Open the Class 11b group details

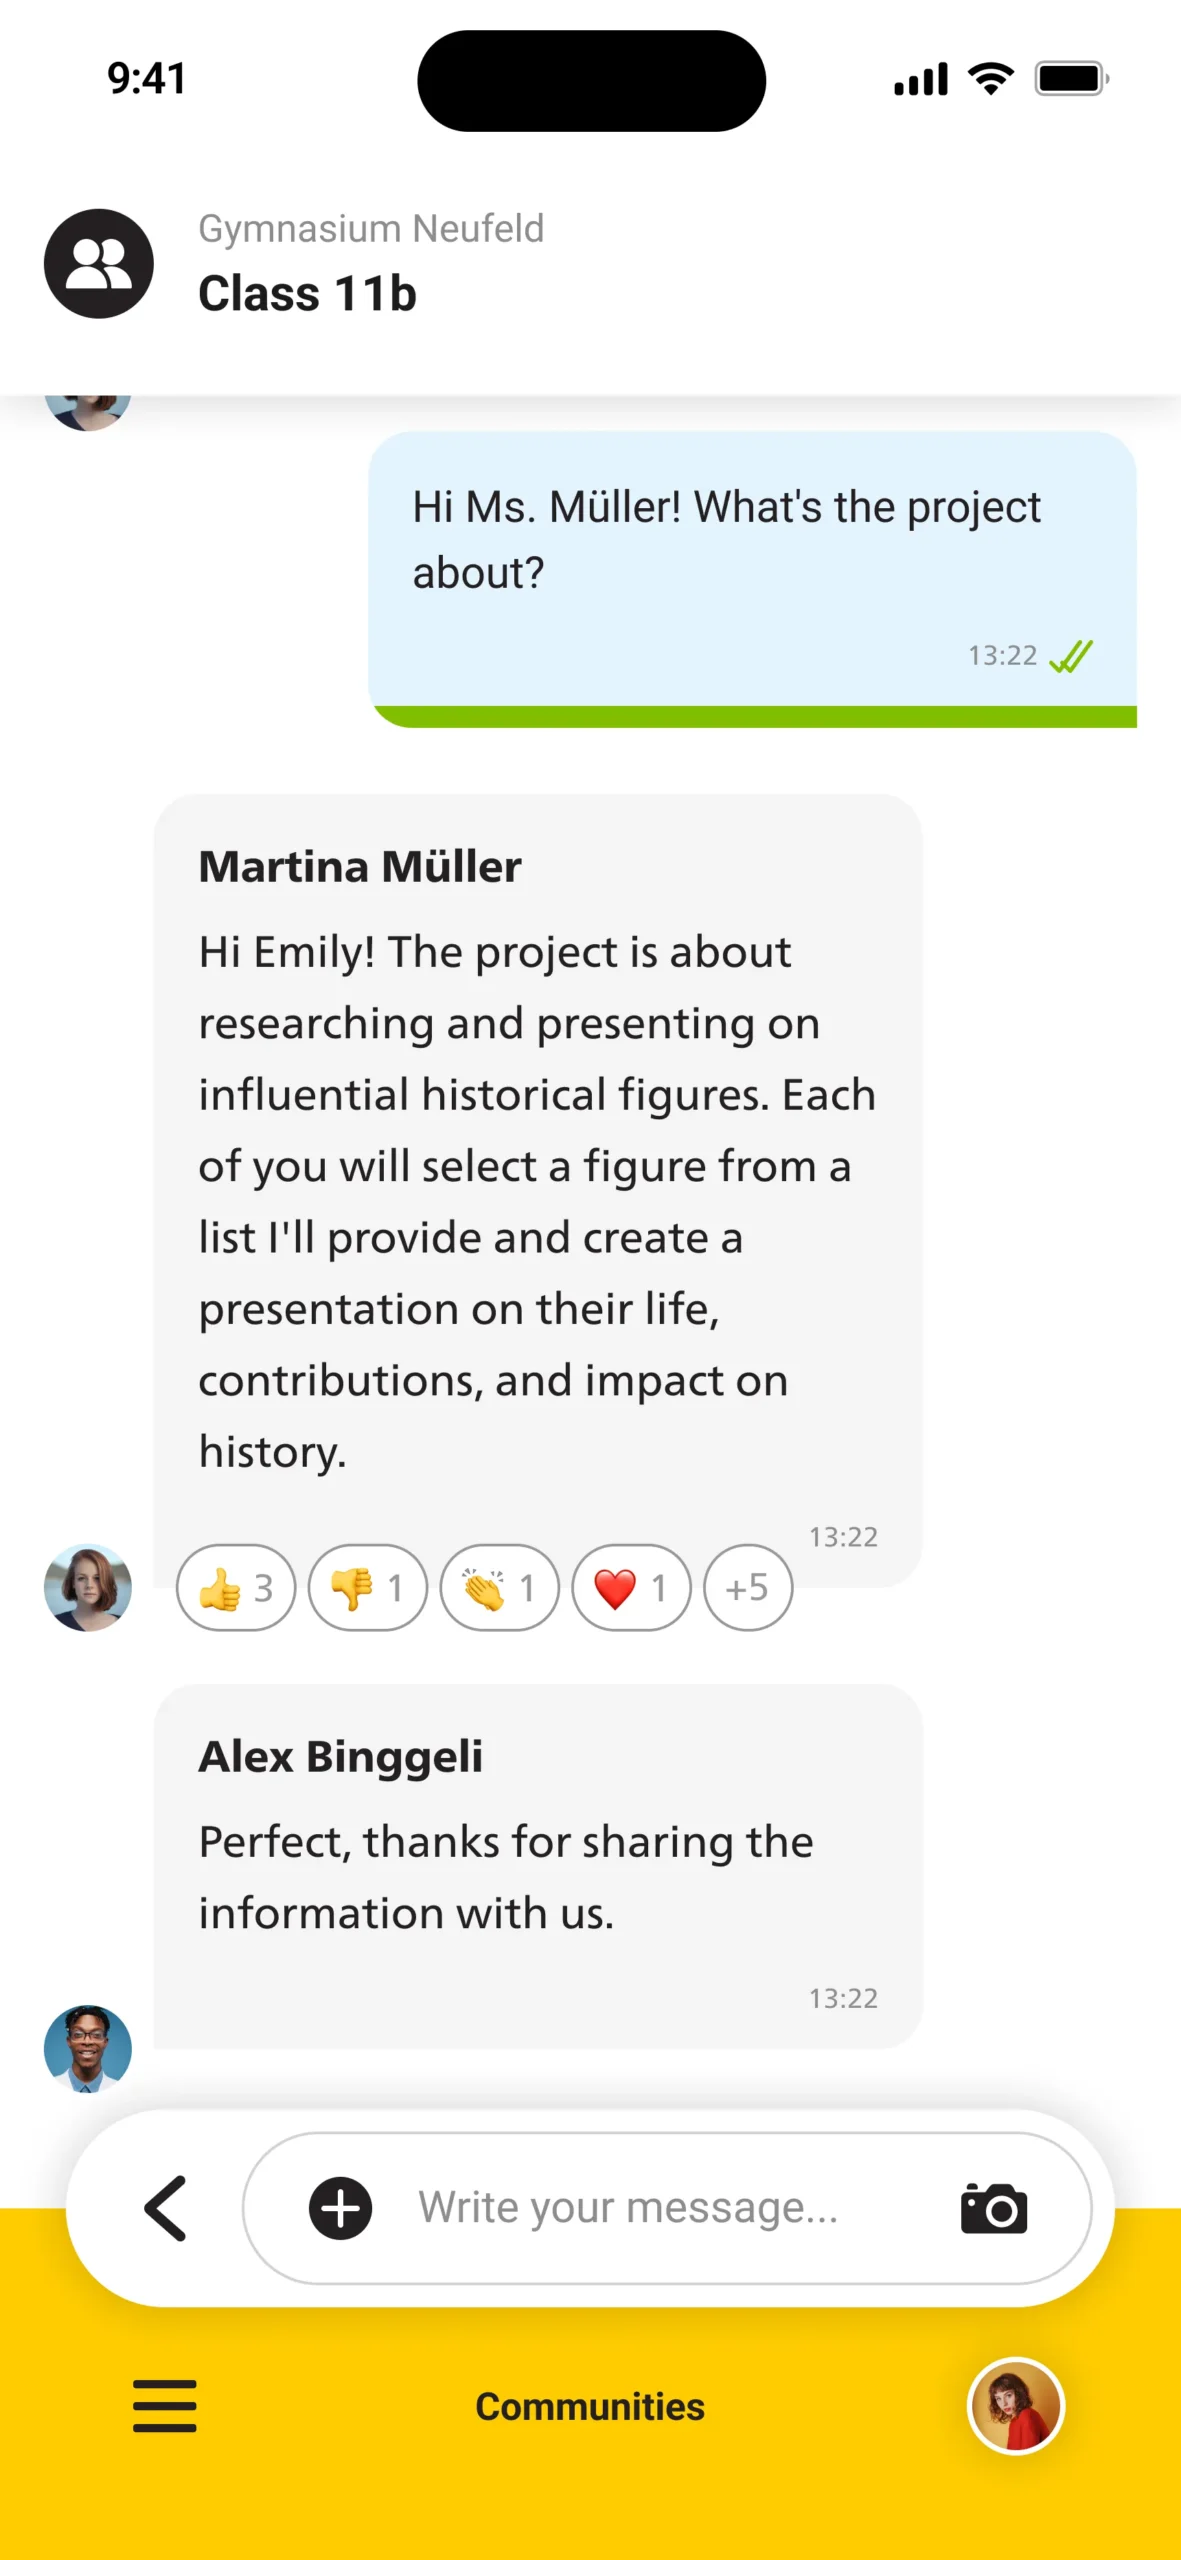tap(307, 294)
